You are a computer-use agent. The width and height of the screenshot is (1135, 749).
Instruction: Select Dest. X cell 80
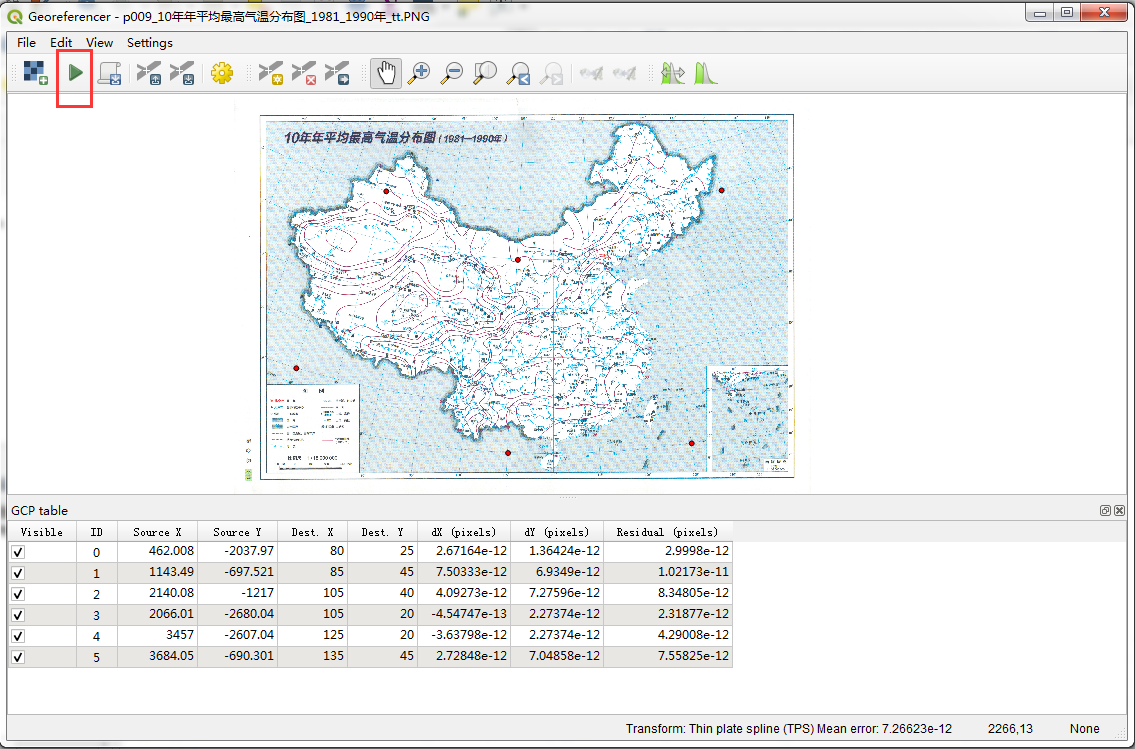(313, 551)
